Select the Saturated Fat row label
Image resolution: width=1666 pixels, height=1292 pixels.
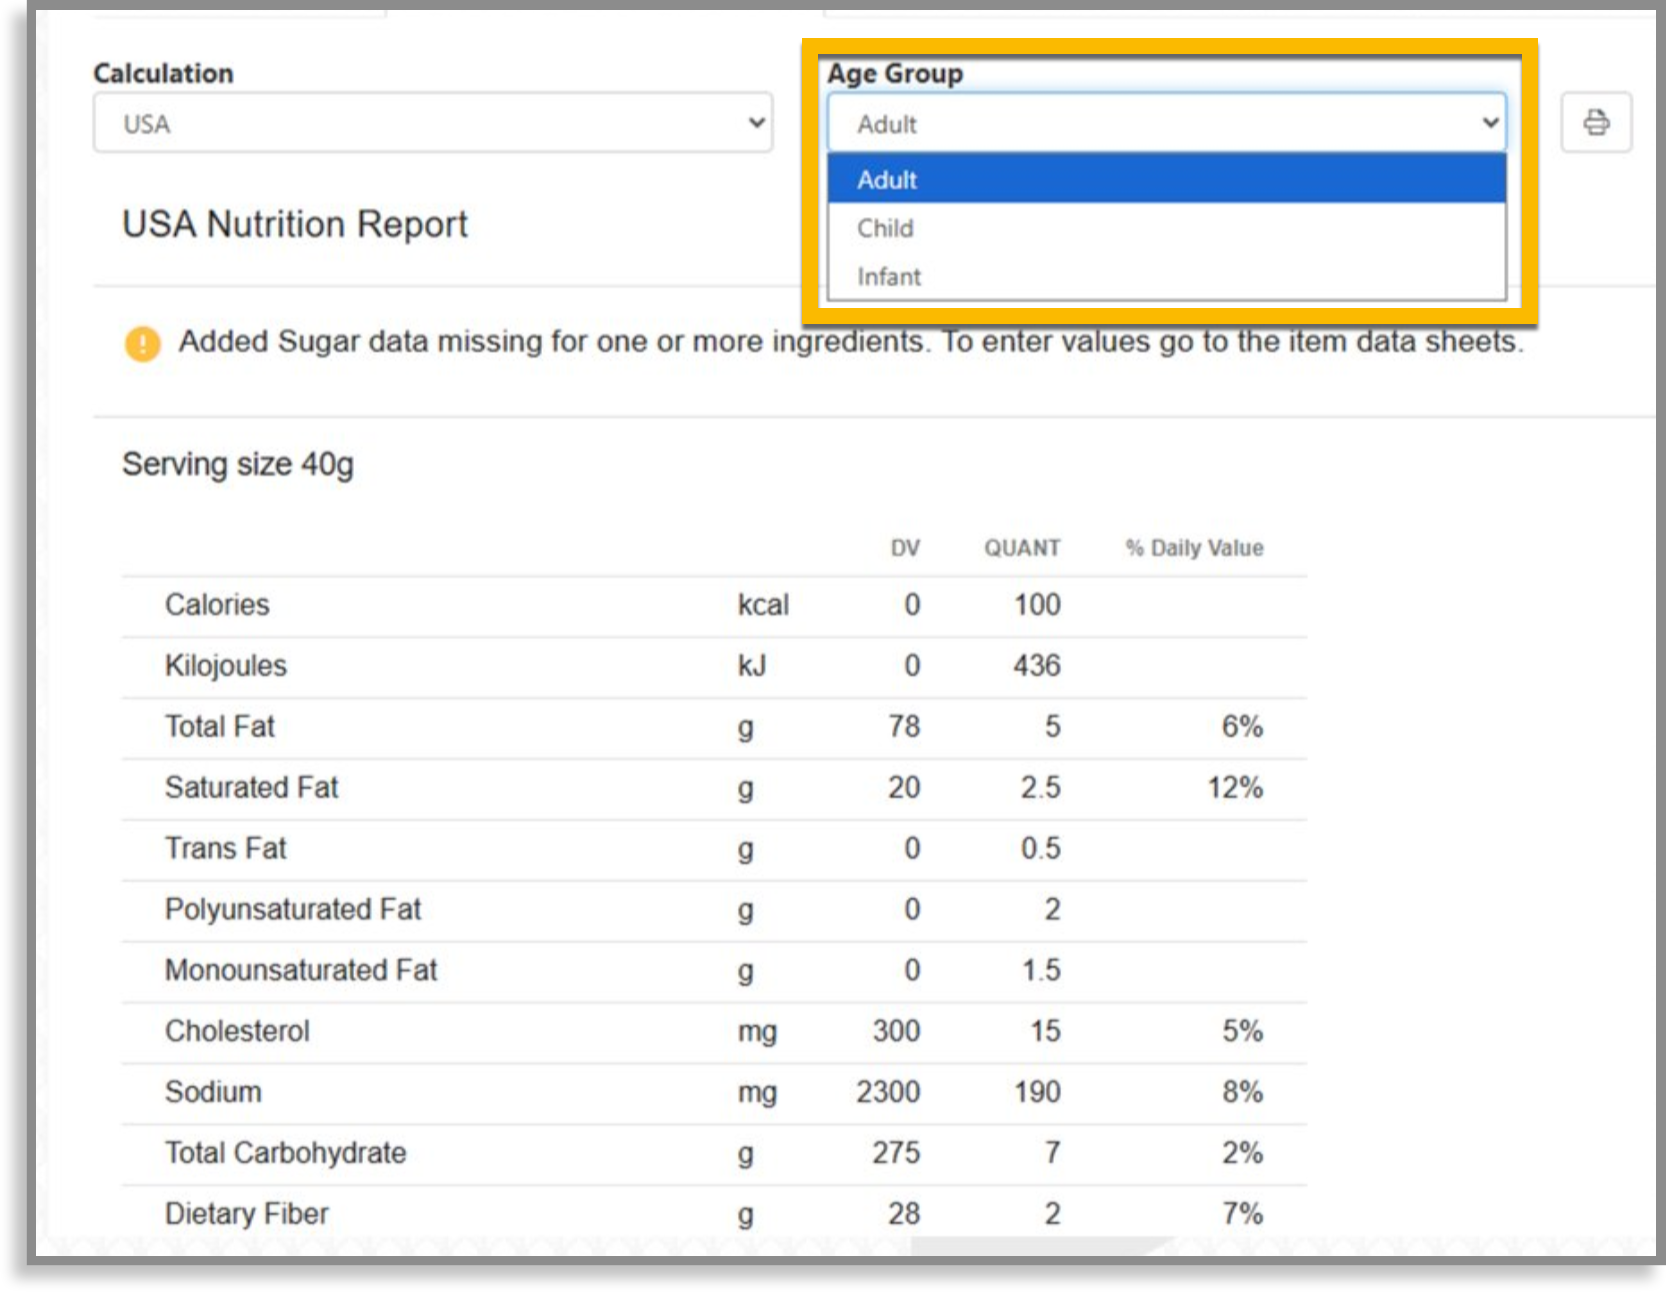click(252, 788)
